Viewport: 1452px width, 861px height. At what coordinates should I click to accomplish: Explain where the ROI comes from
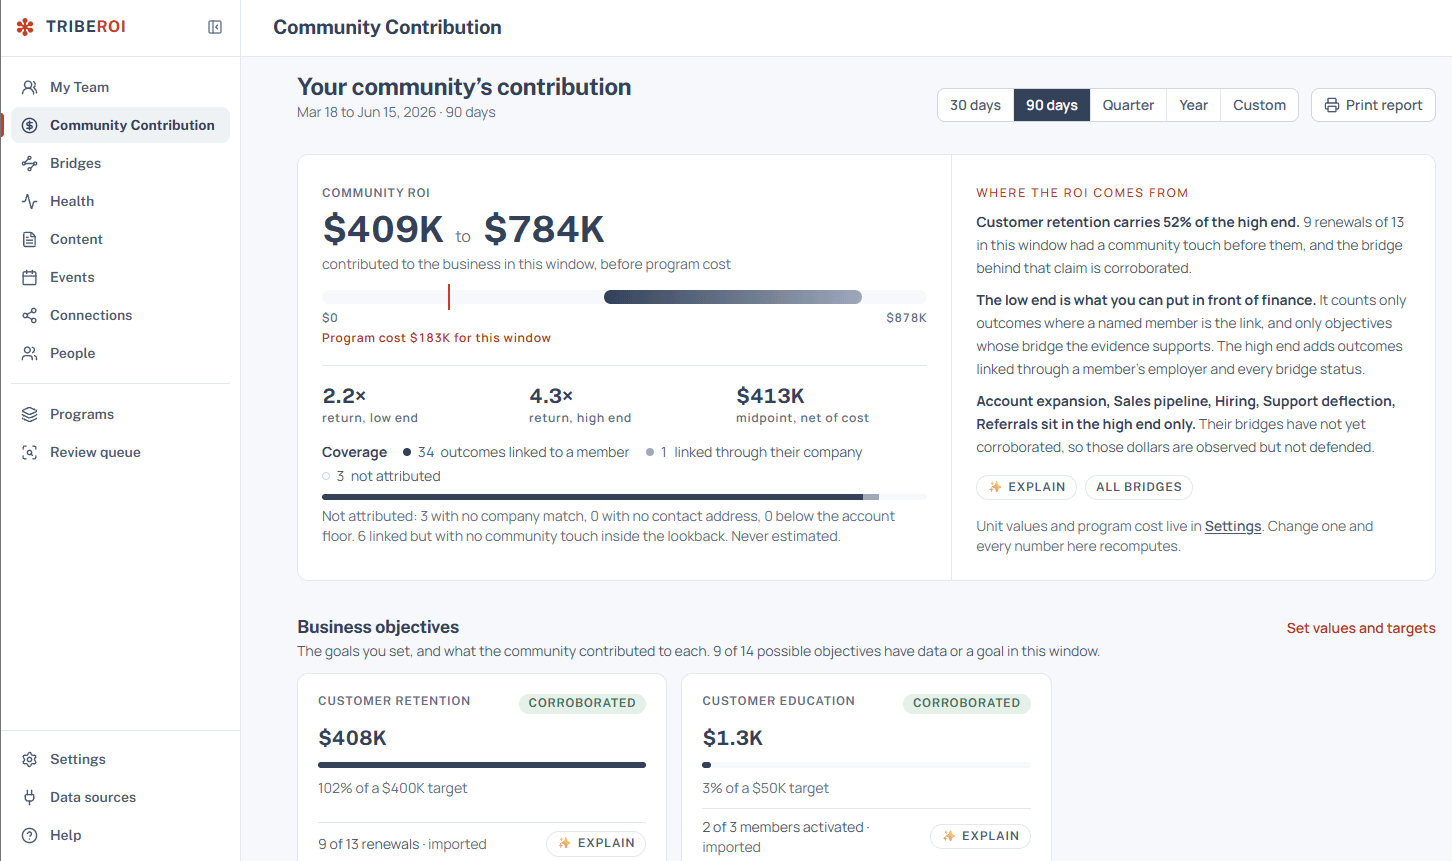(x=1027, y=487)
